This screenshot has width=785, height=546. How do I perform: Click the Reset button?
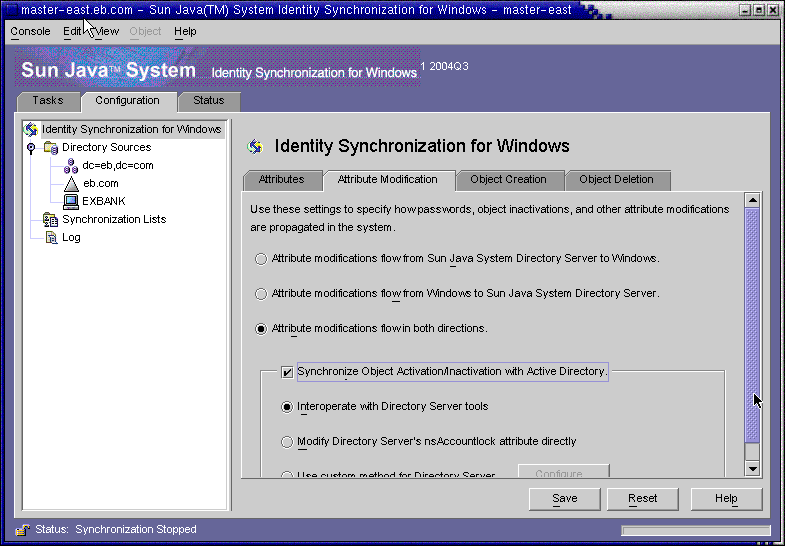click(x=643, y=499)
